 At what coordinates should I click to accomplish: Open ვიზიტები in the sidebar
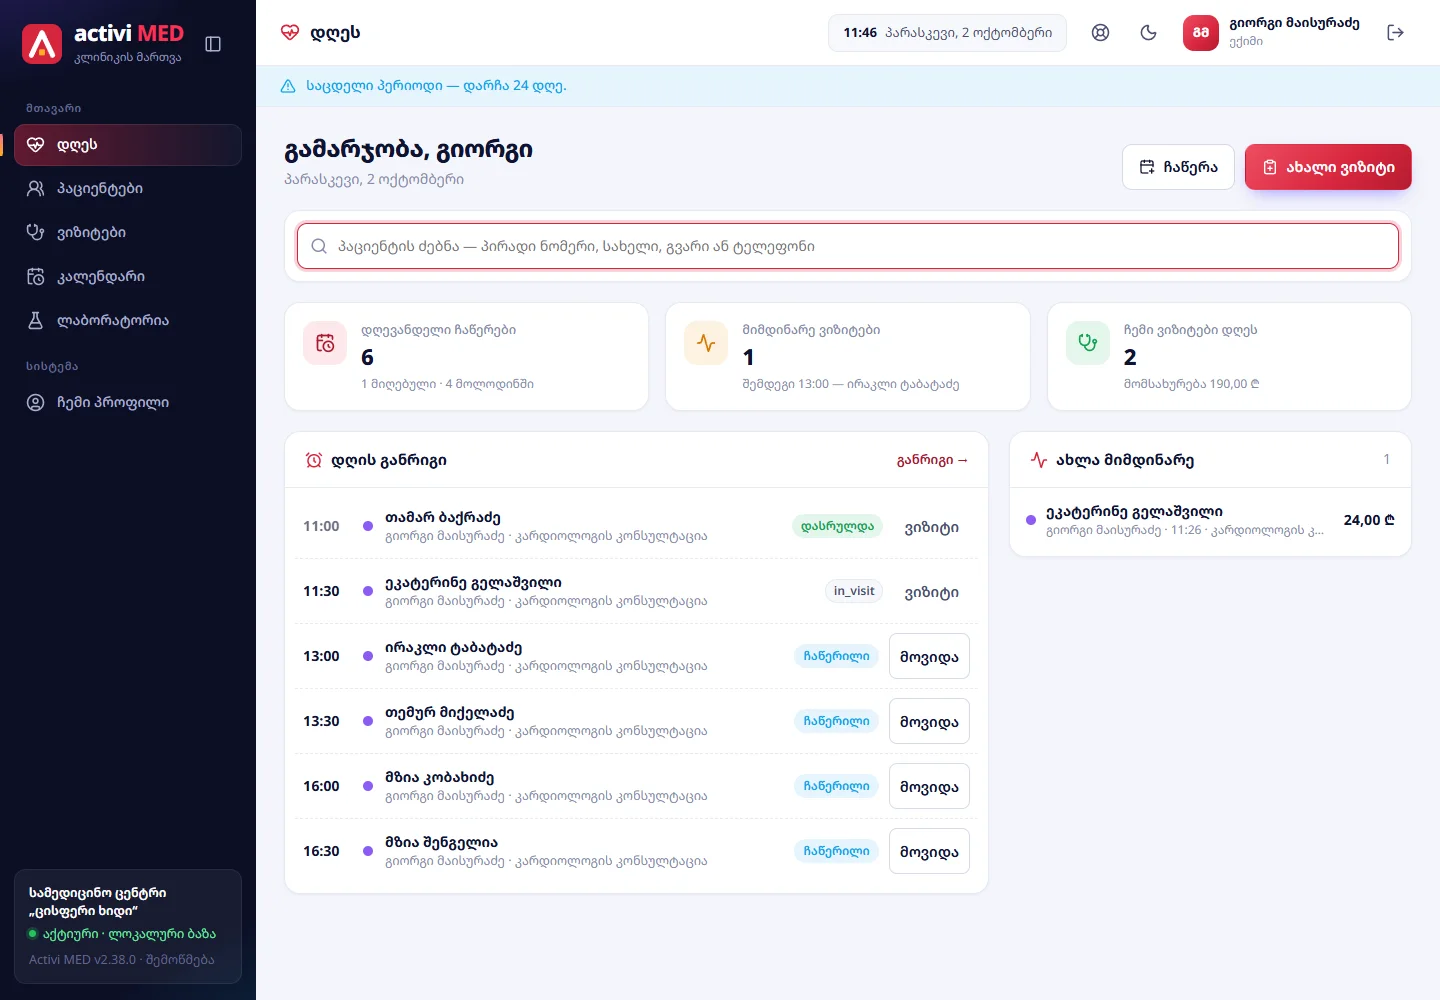tap(128, 233)
